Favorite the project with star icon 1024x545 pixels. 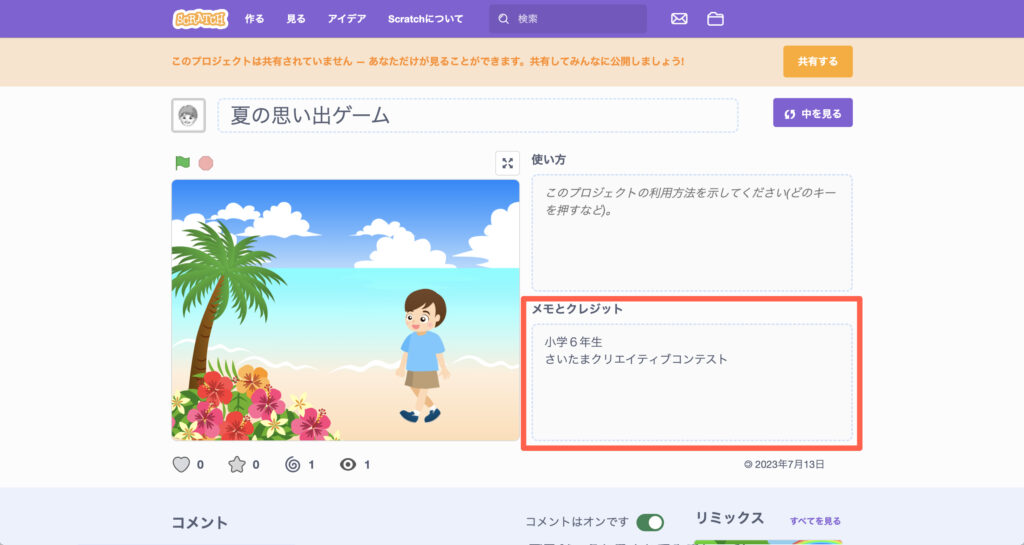[x=236, y=464]
